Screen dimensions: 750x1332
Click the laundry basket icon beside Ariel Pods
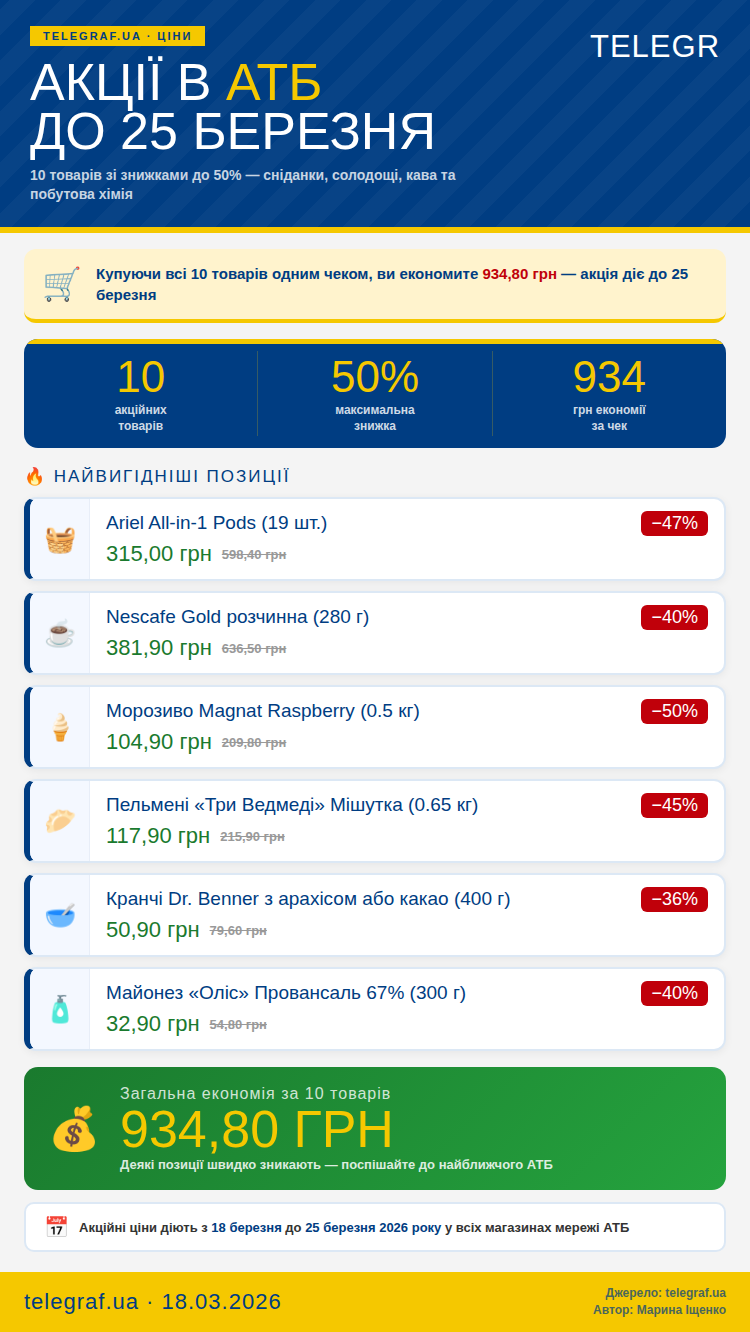(60, 540)
